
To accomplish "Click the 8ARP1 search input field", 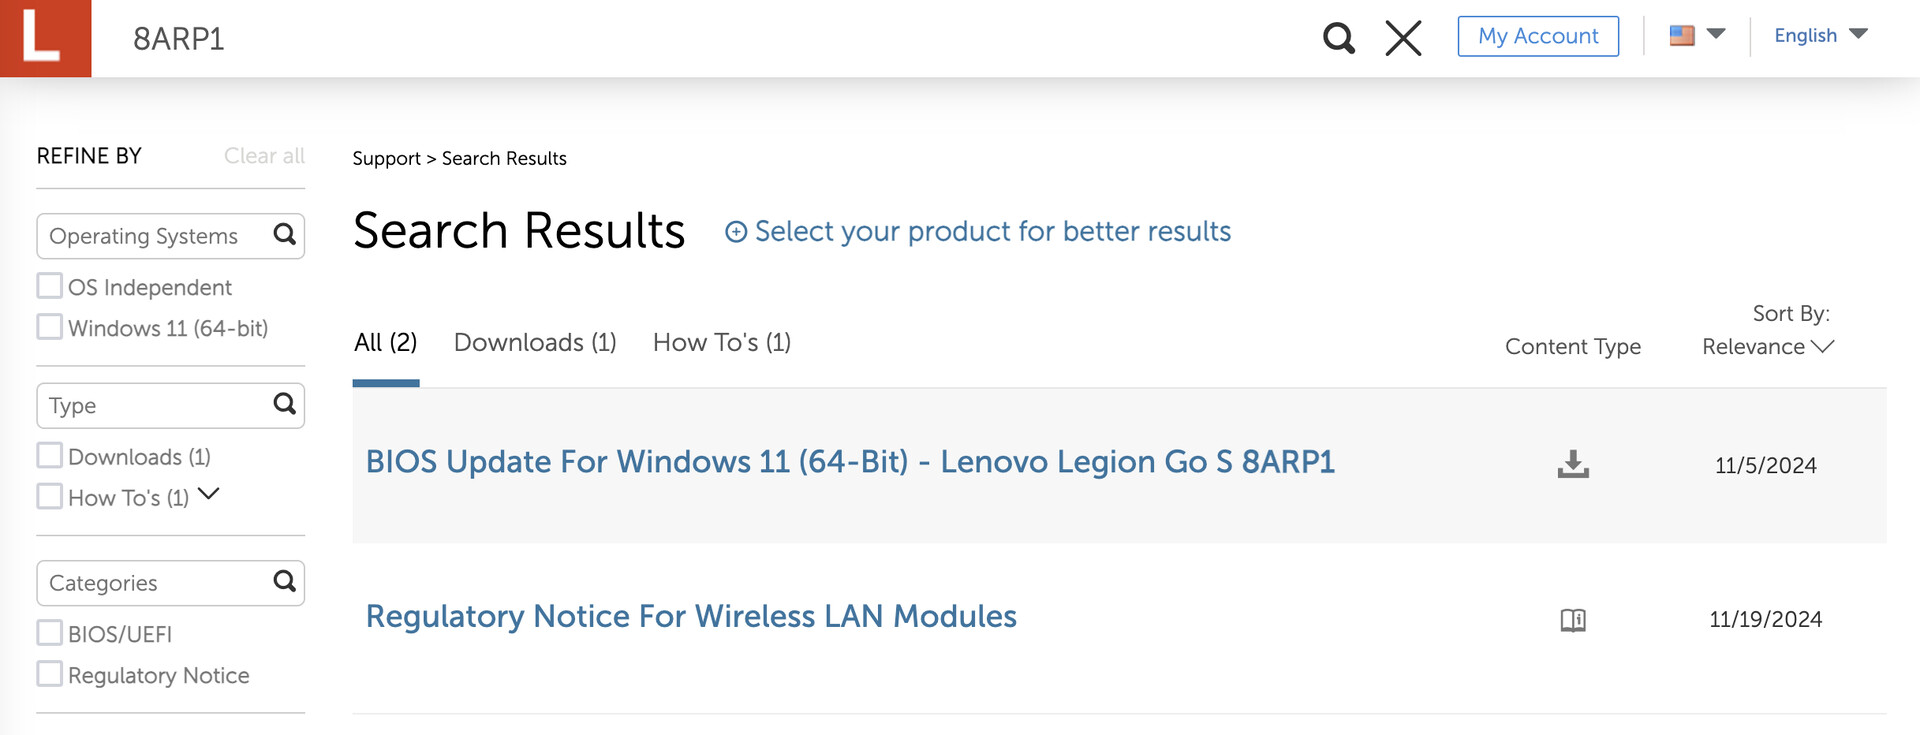I will 600,39.
